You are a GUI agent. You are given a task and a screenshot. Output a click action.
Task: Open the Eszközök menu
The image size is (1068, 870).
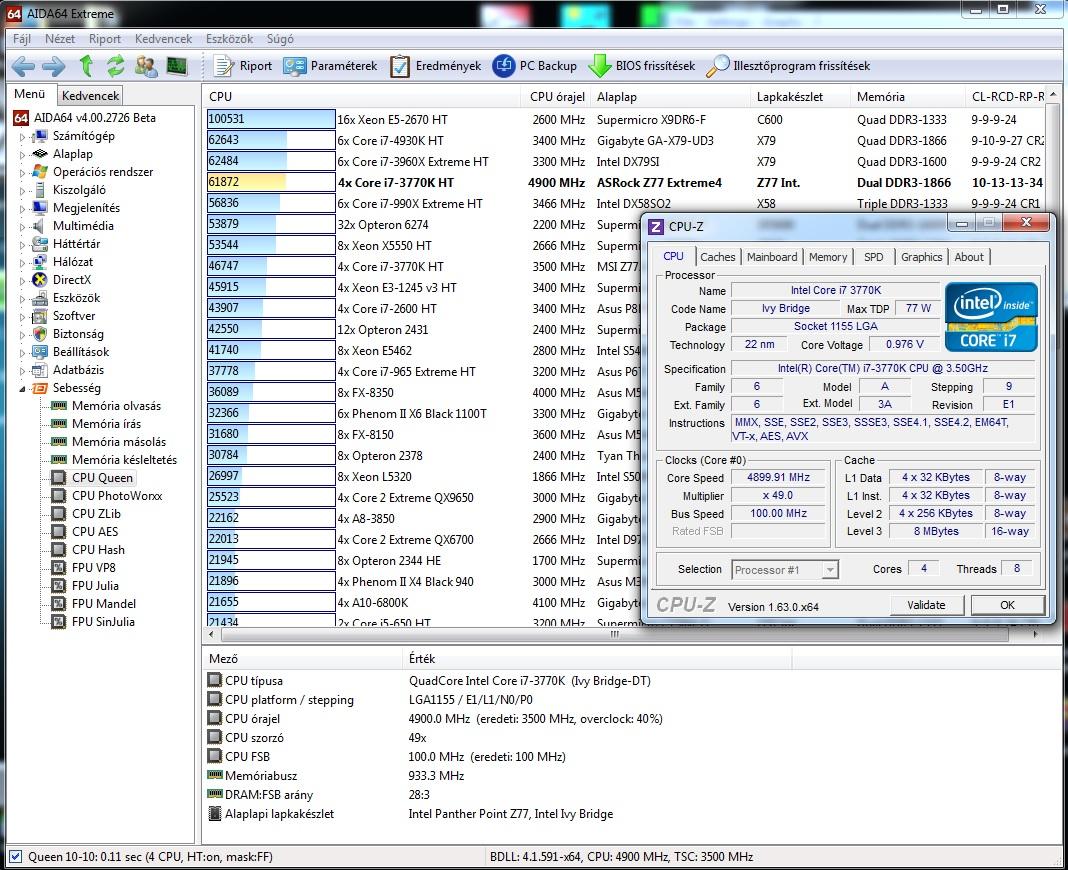click(230, 39)
